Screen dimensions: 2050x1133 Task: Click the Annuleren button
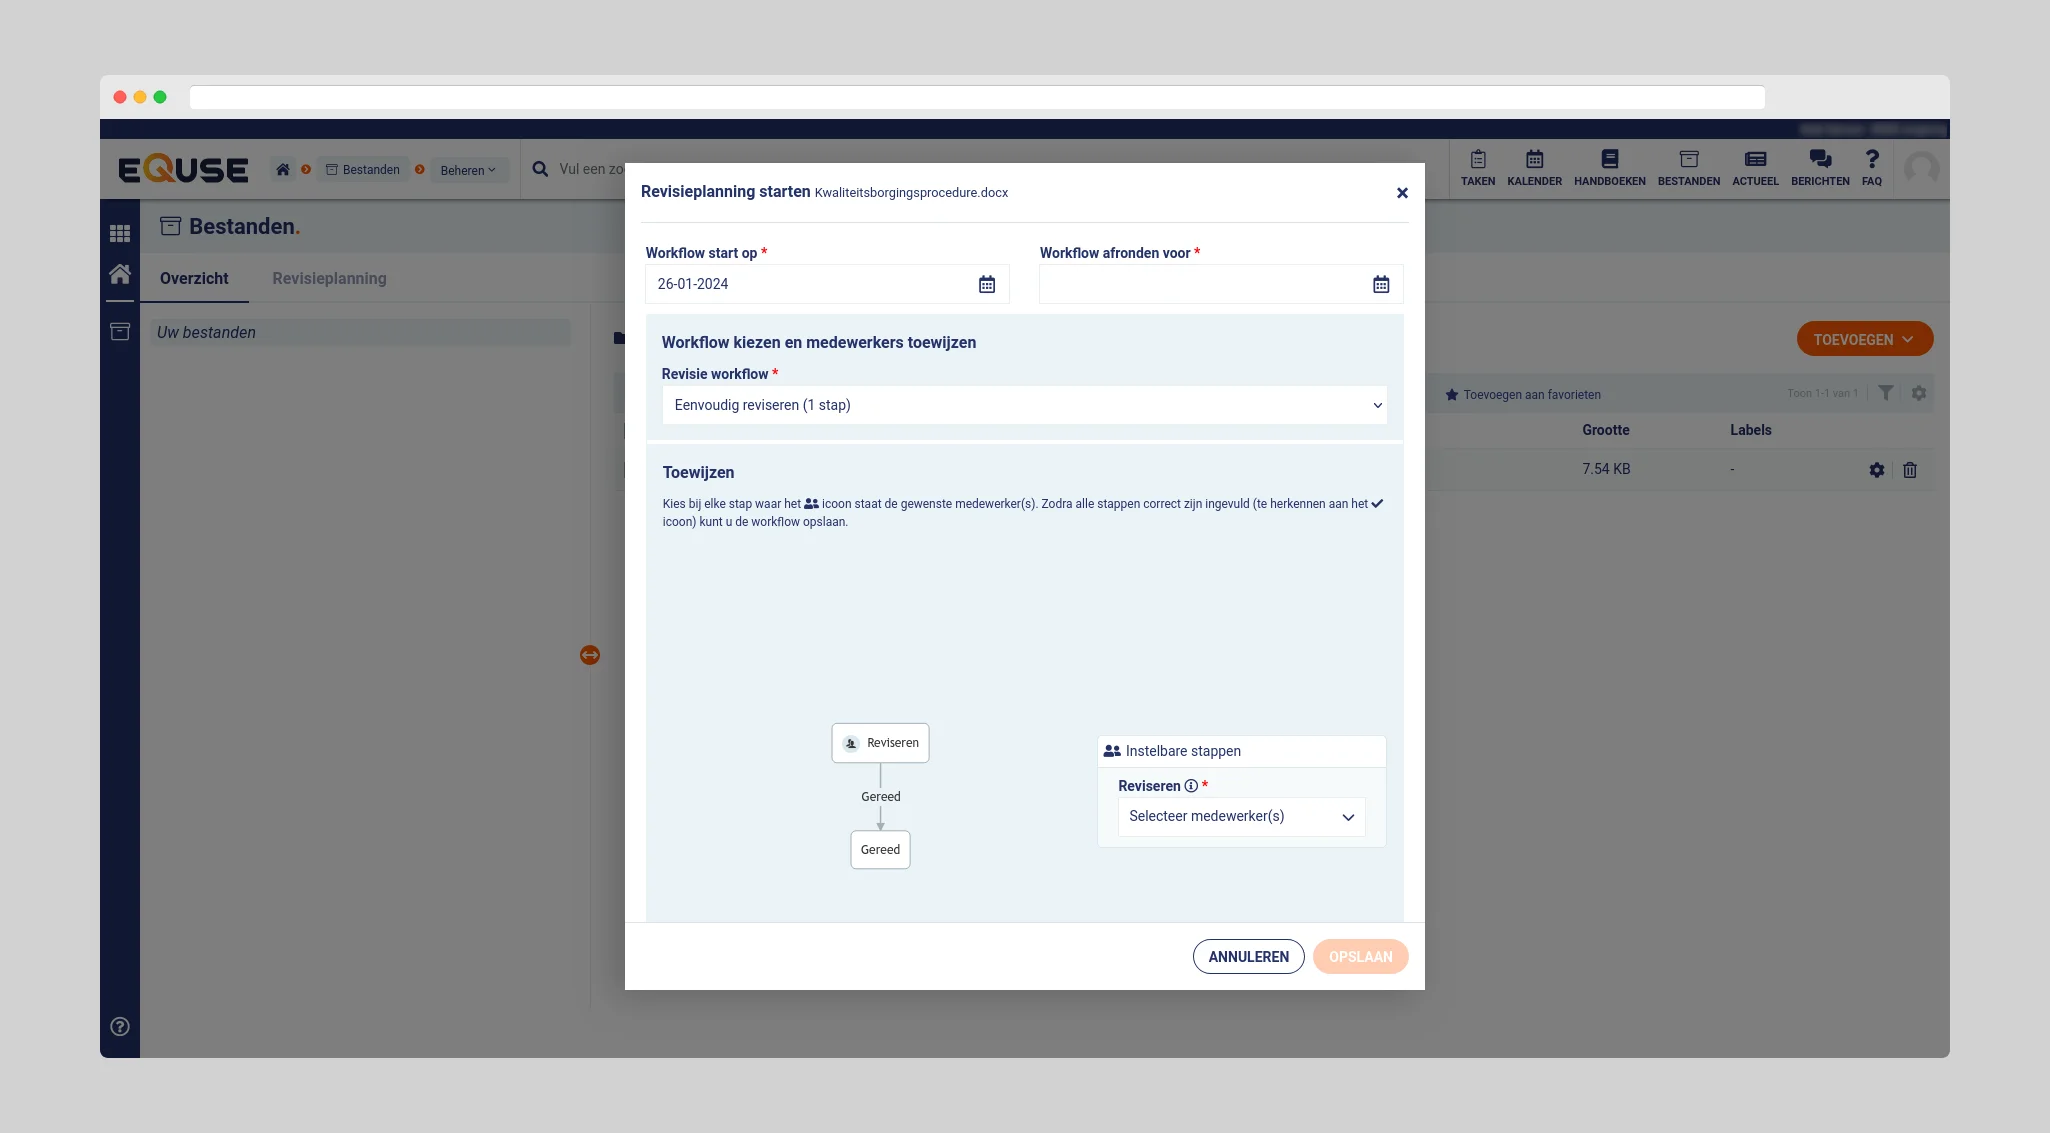point(1248,957)
